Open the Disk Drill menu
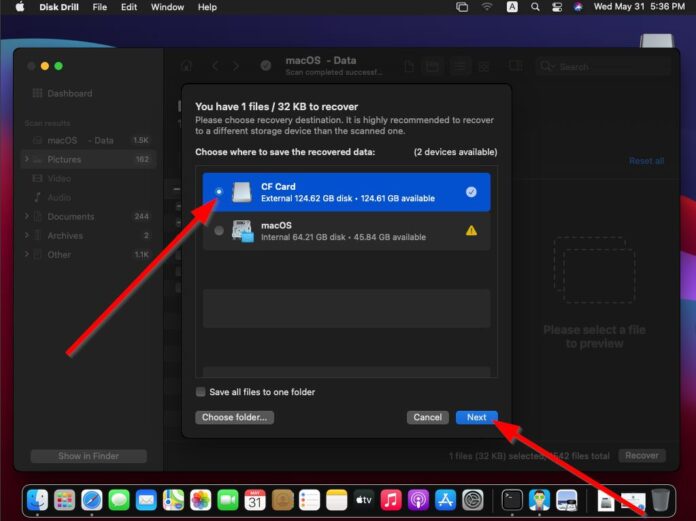This screenshot has width=696, height=521. point(59,7)
